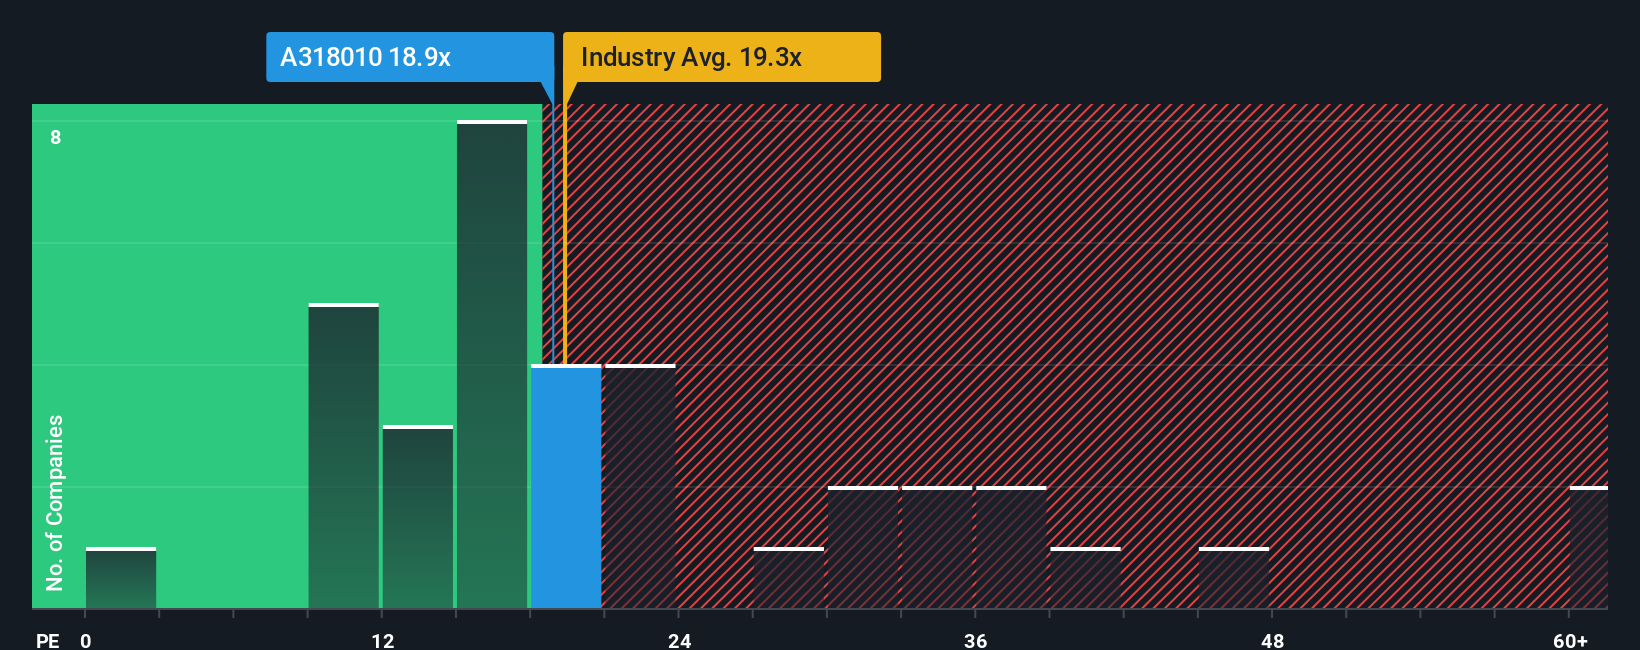Select the blue highlighted histogram bar
This screenshot has width=1640, height=650.
click(x=566, y=486)
